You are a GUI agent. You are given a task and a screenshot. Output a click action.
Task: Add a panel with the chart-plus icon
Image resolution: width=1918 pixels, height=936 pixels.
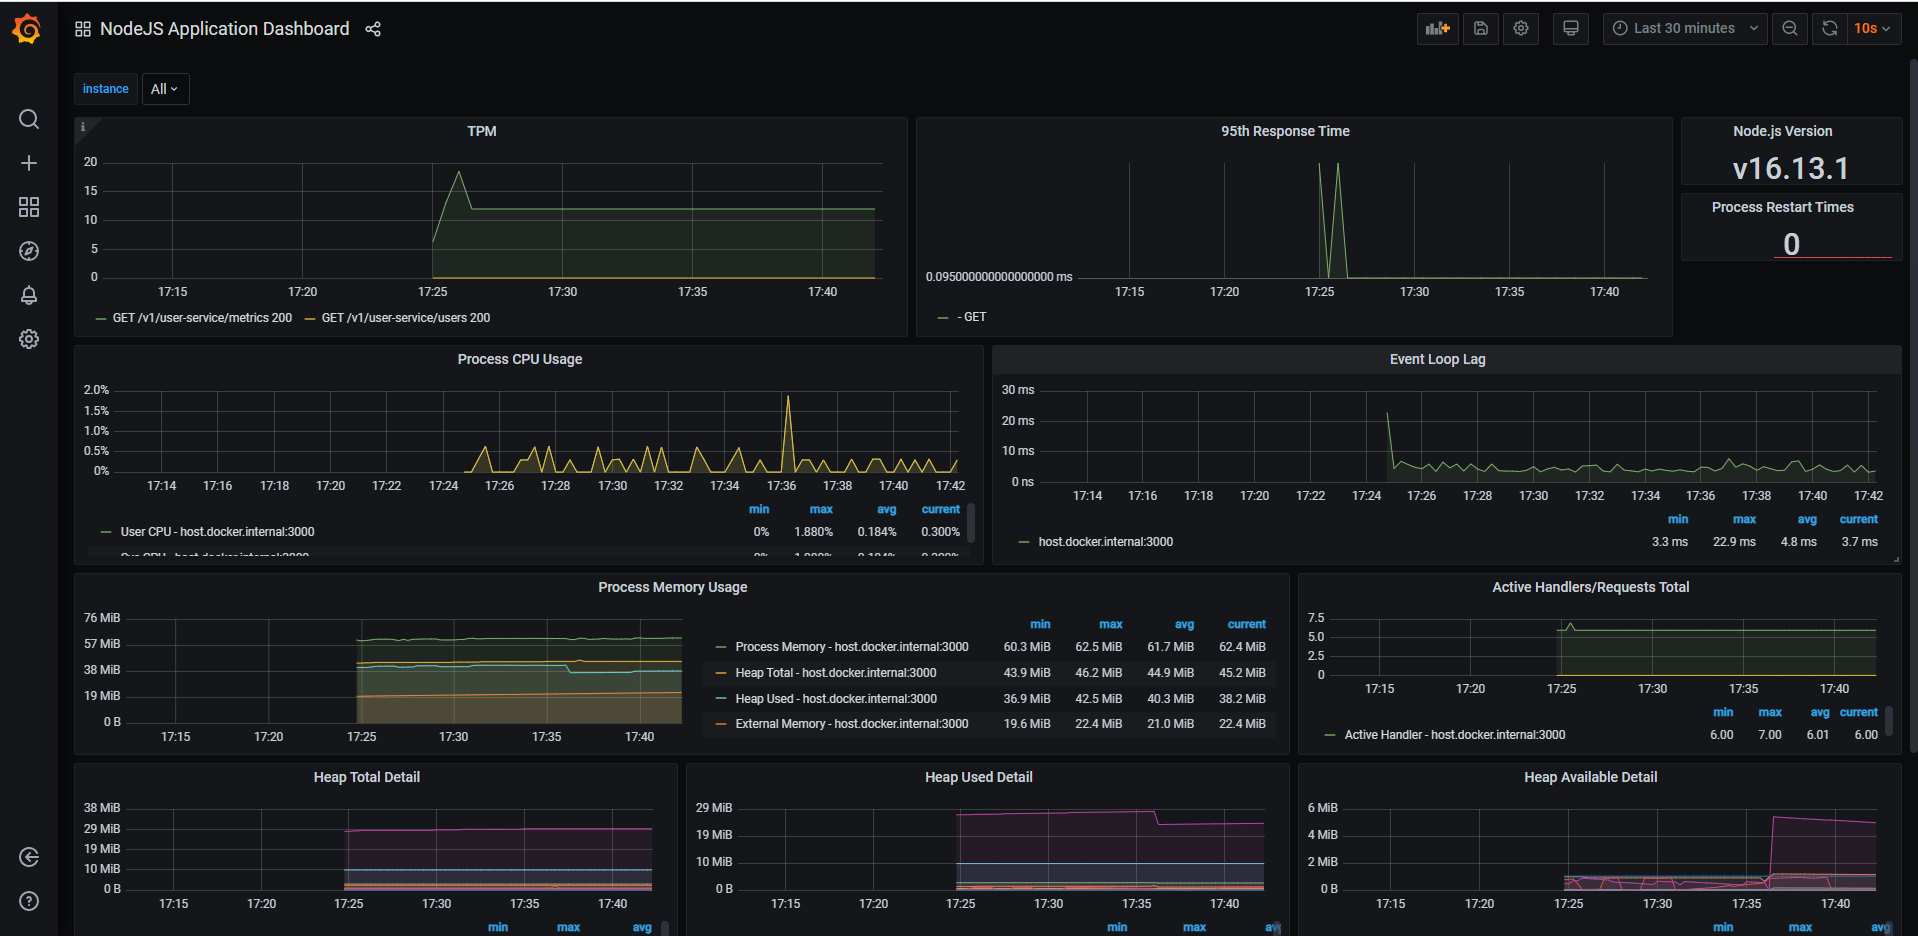tap(1437, 29)
